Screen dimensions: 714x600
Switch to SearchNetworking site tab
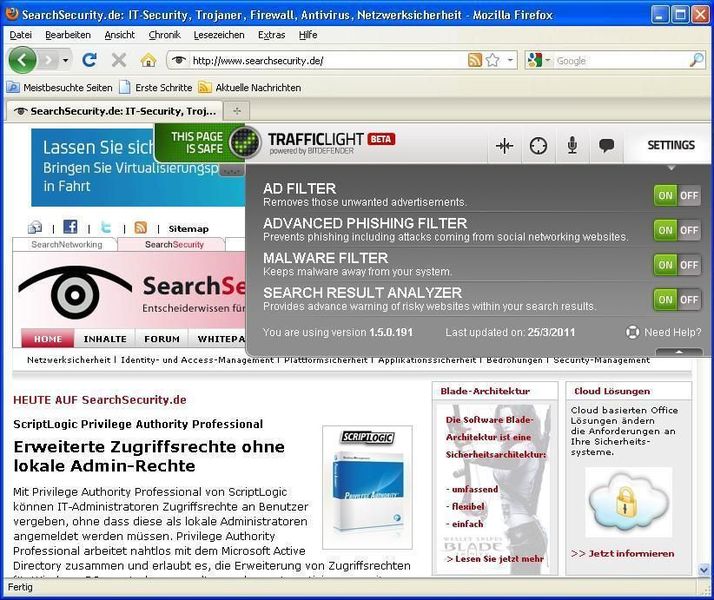click(66, 244)
